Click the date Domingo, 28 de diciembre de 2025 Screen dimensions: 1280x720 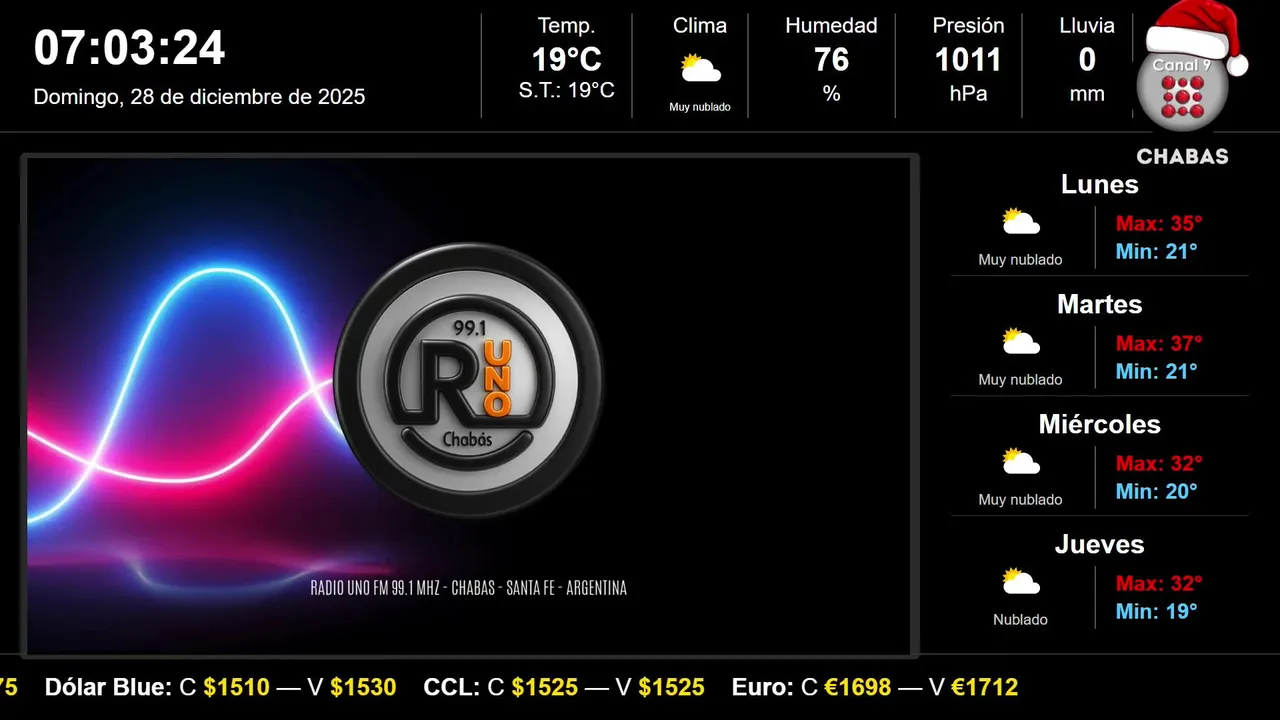click(x=200, y=97)
